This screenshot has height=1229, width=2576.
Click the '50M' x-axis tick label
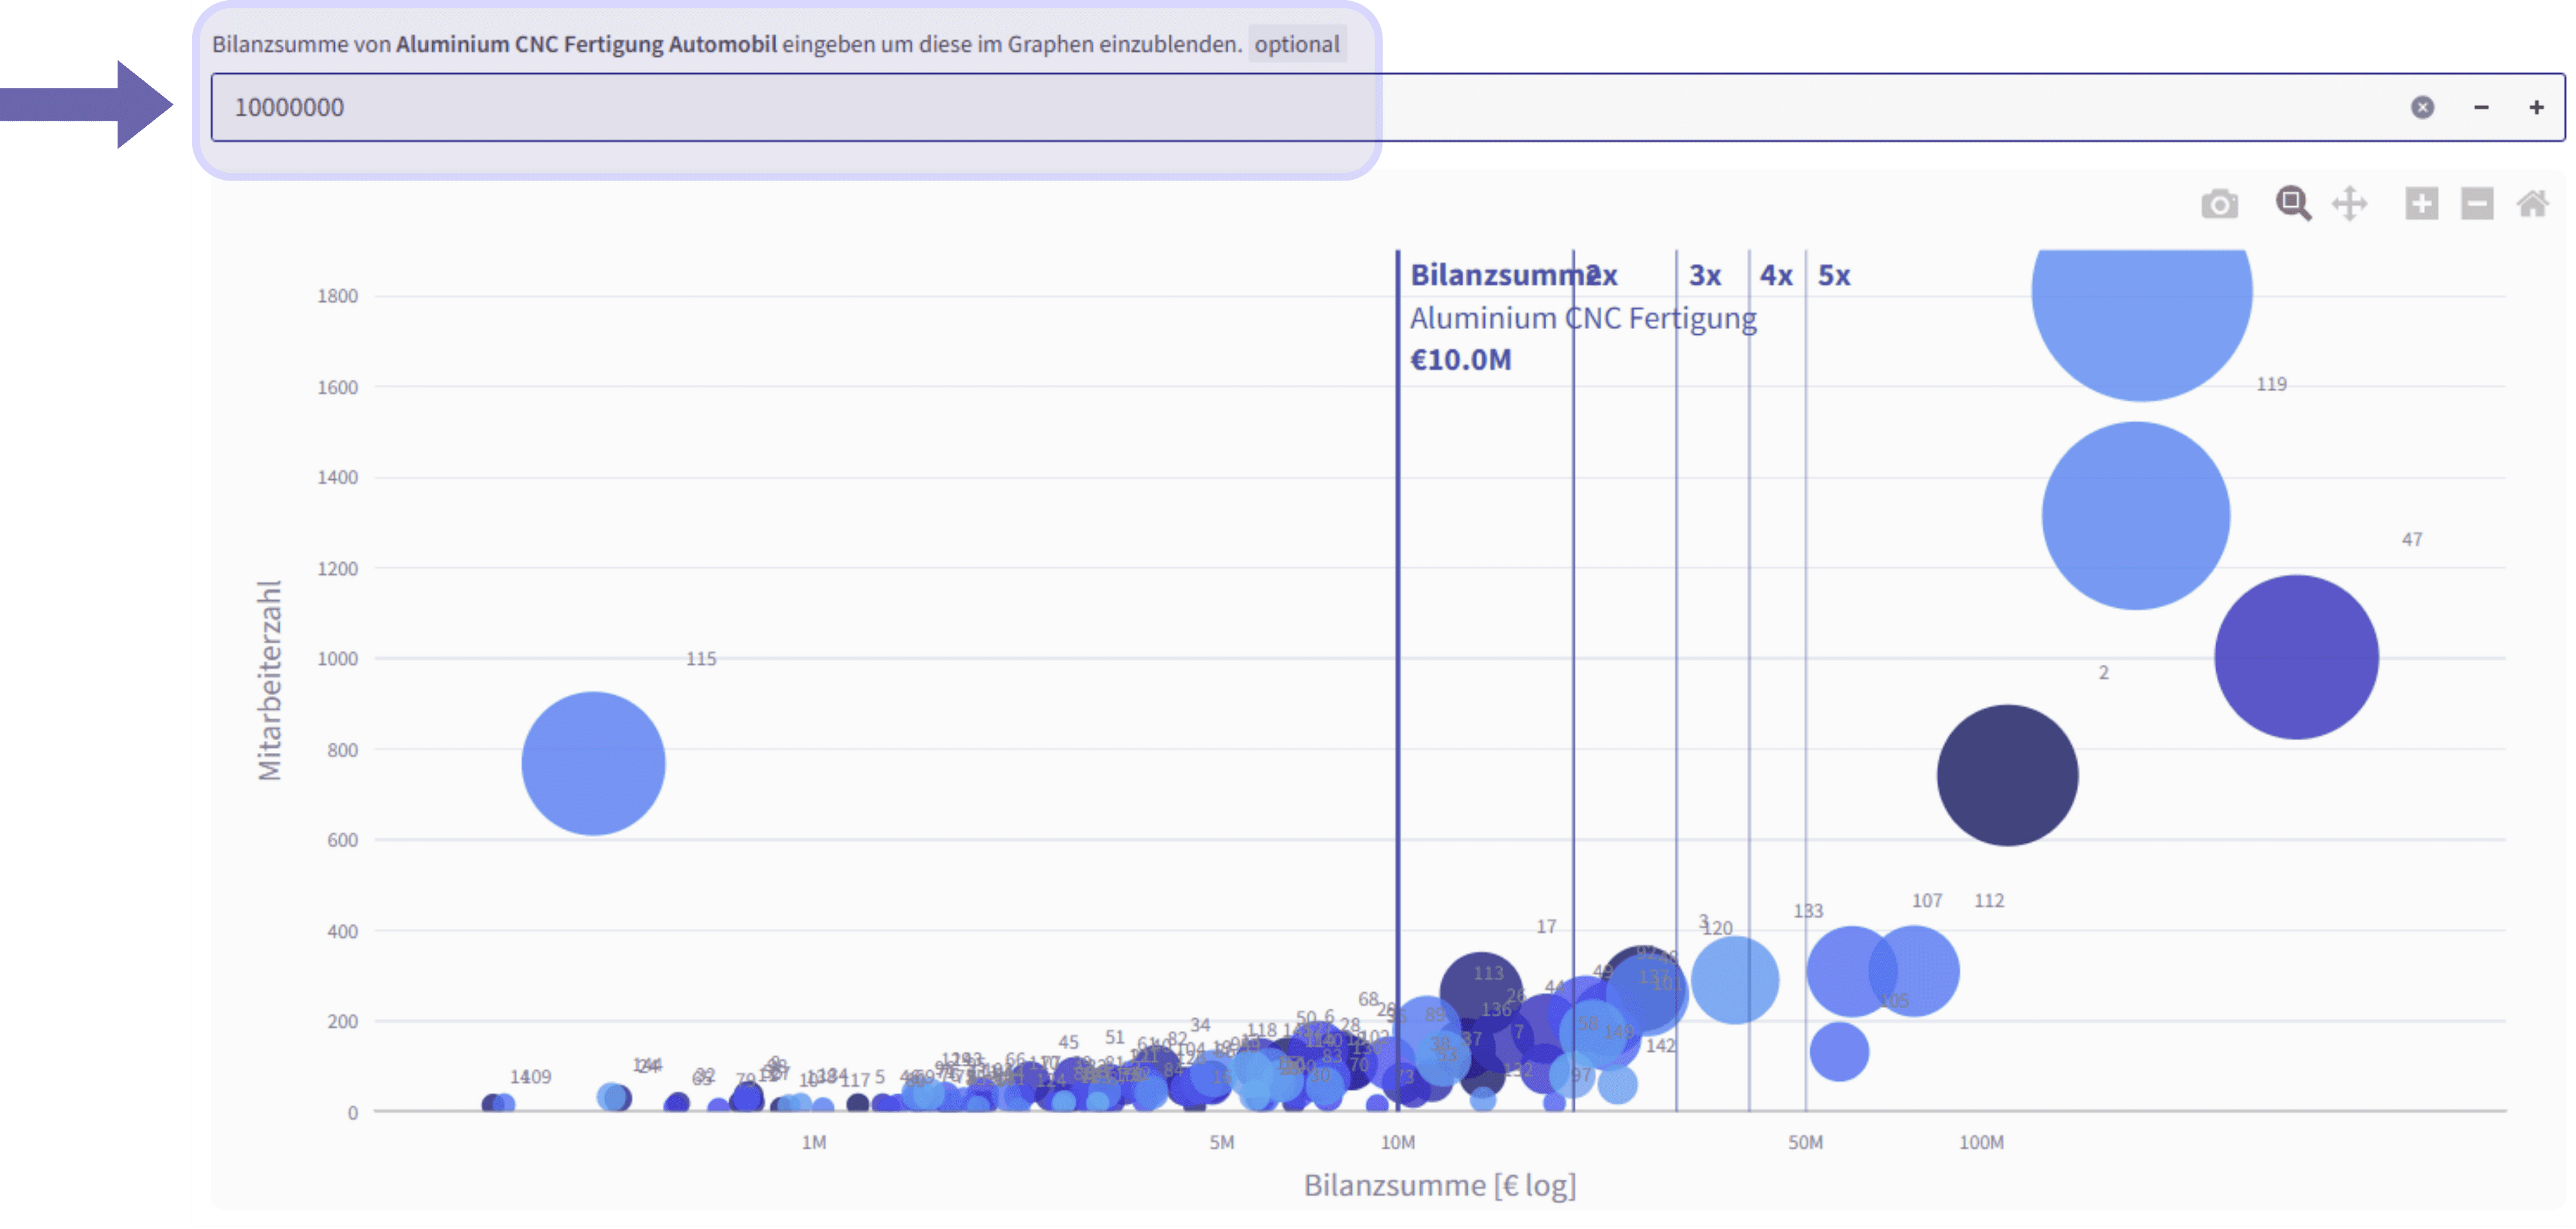pos(1805,1142)
